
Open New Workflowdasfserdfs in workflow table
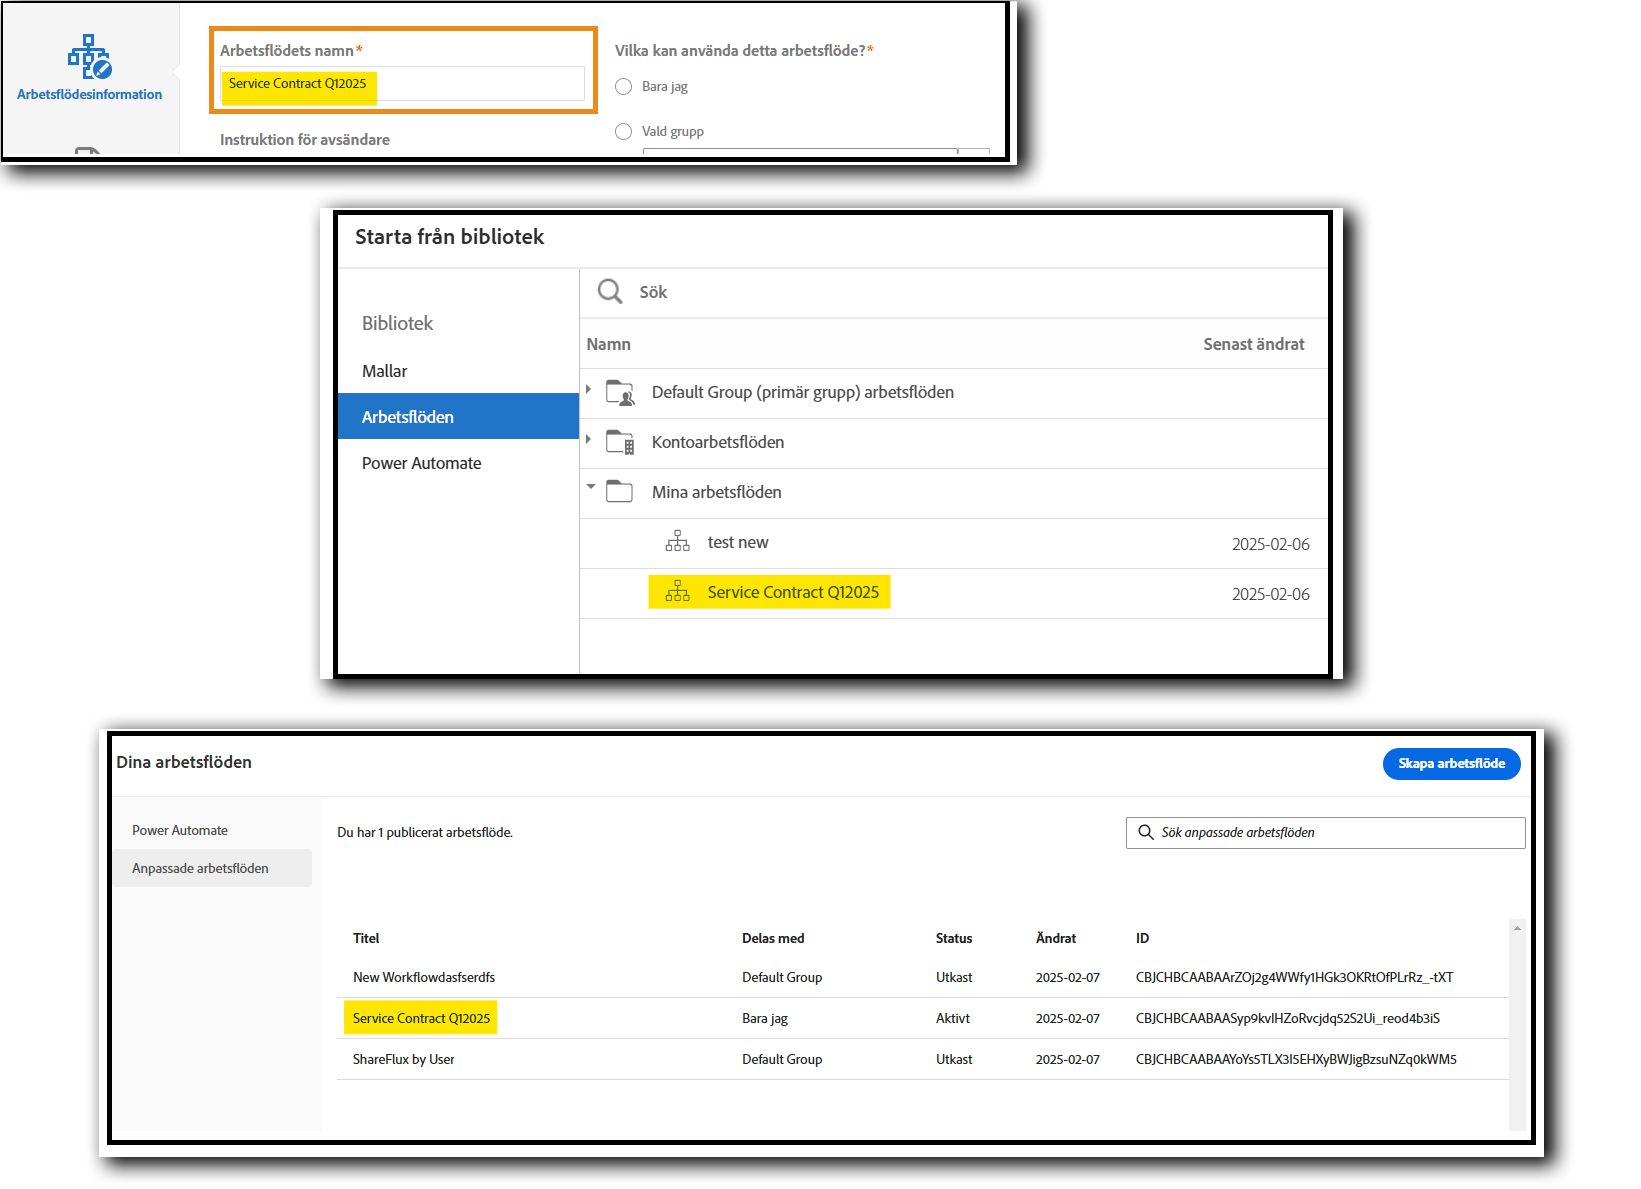point(424,977)
